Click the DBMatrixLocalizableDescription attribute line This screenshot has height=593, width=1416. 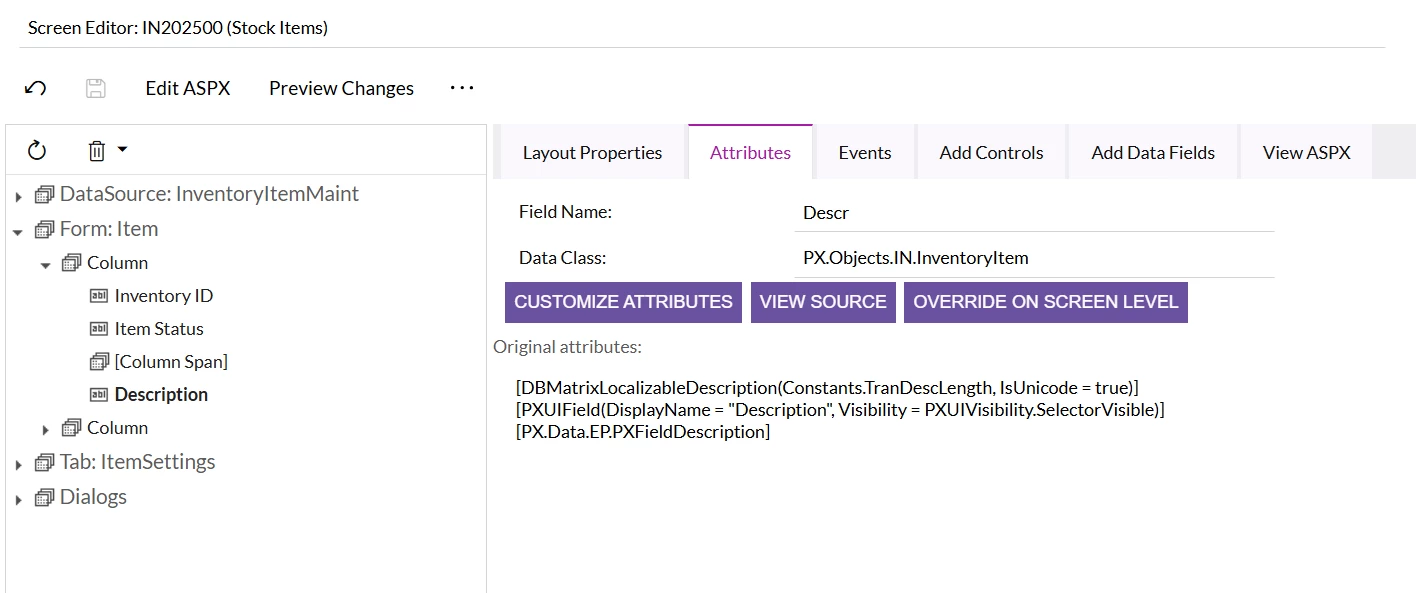coord(827,387)
